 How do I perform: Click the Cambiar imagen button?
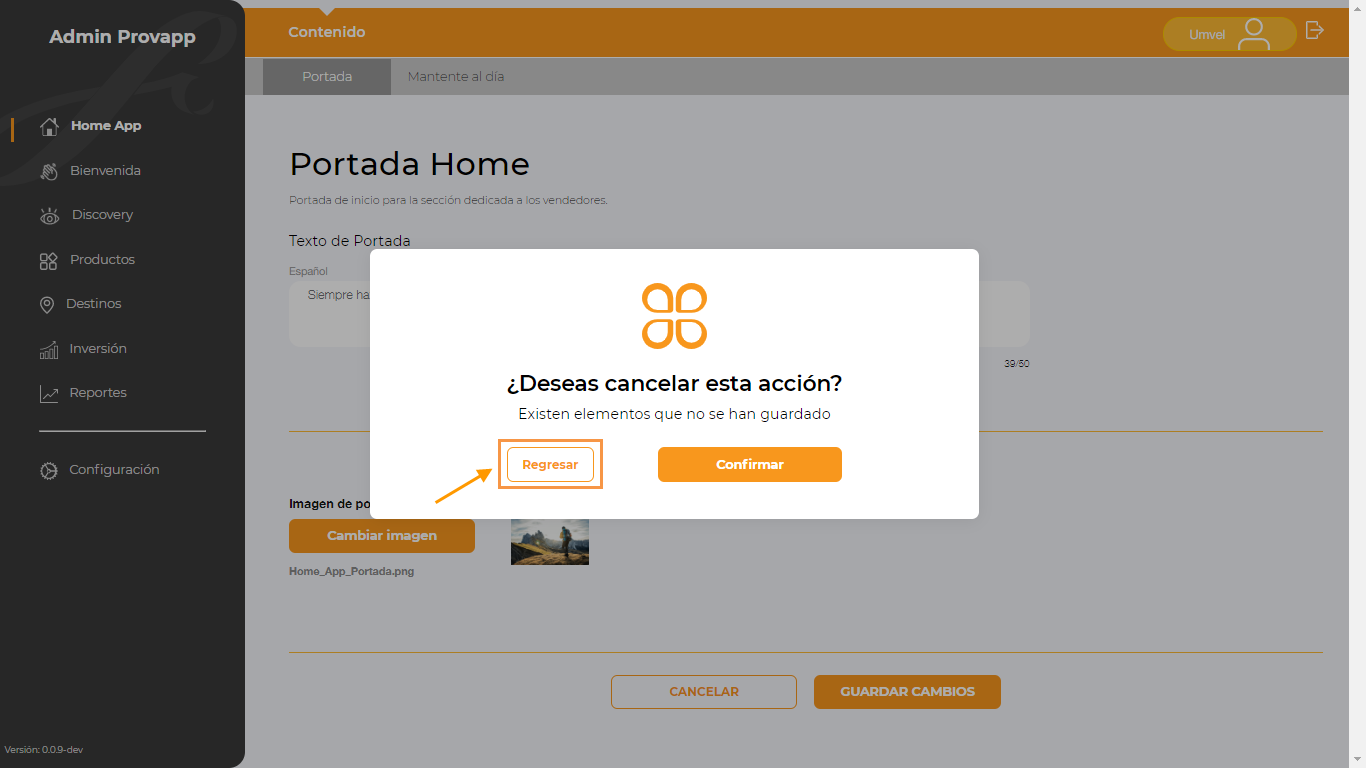click(x=382, y=536)
